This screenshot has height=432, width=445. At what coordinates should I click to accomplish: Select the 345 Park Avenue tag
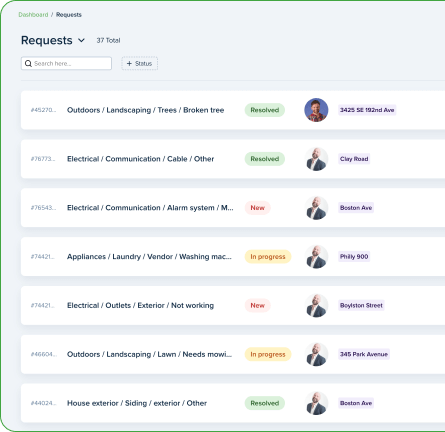(364, 354)
